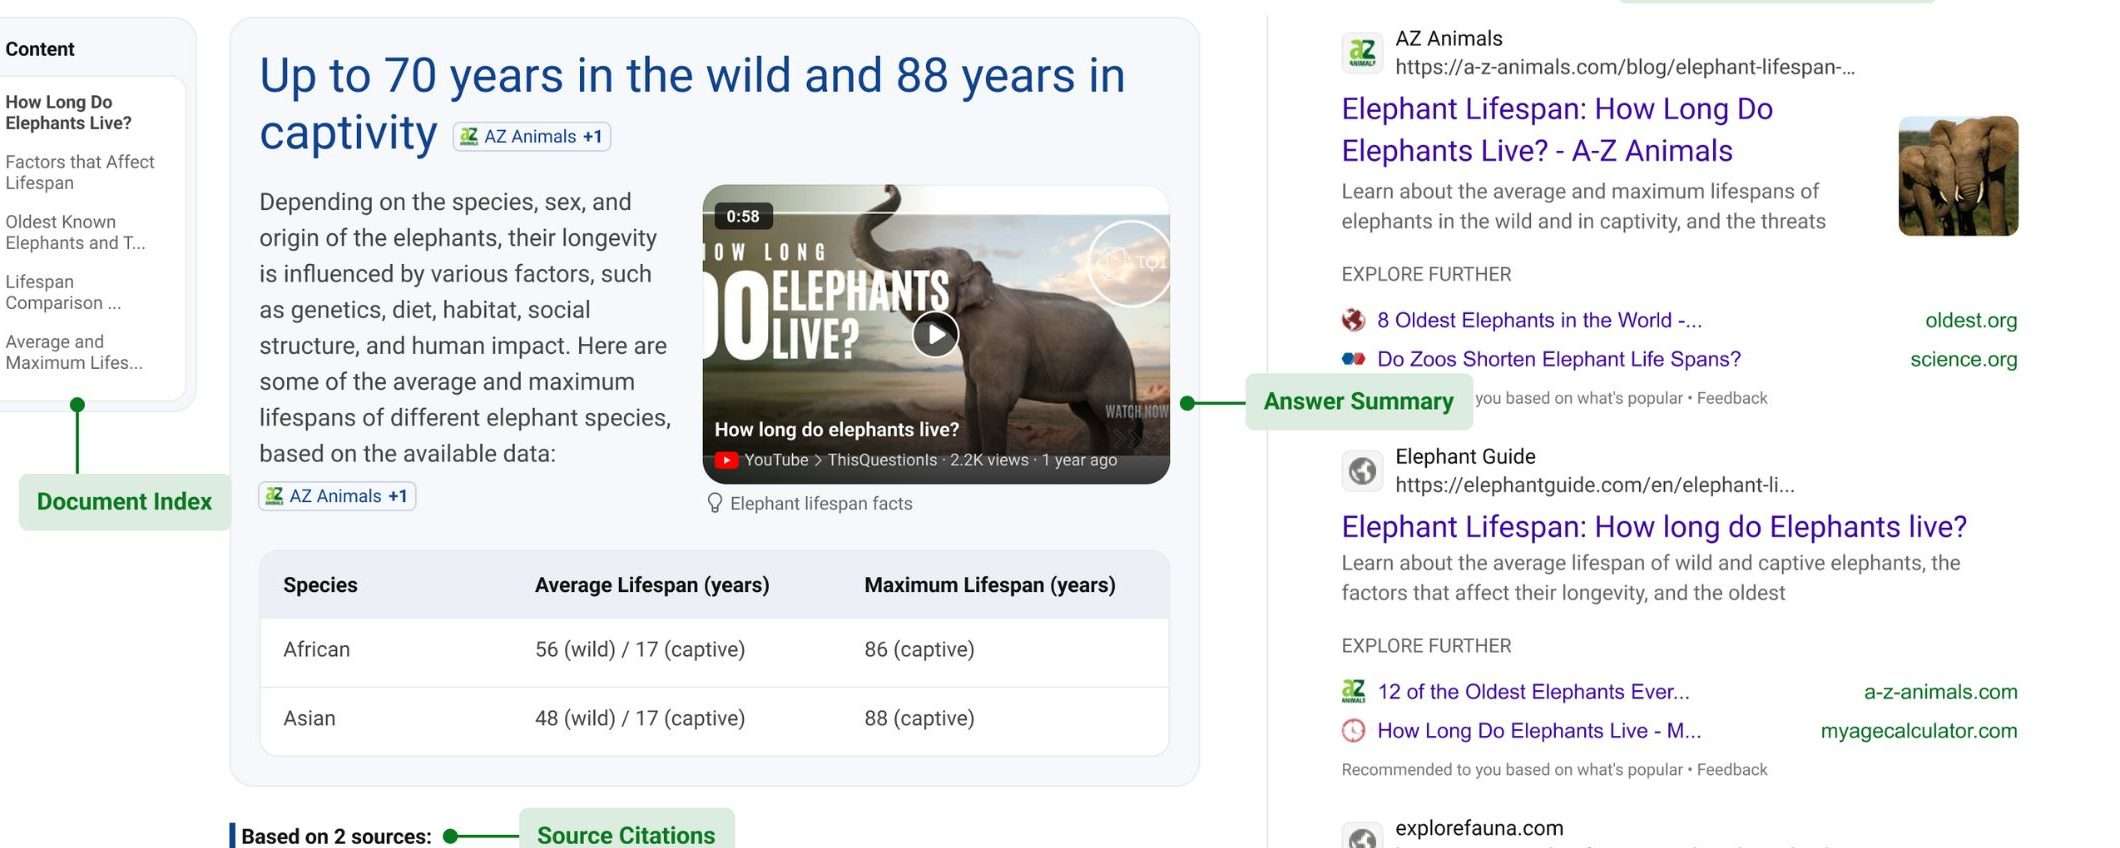The height and width of the screenshot is (848, 2120).
Task: Click the oldest.org favicon icon
Action: pyautogui.click(x=1353, y=320)
